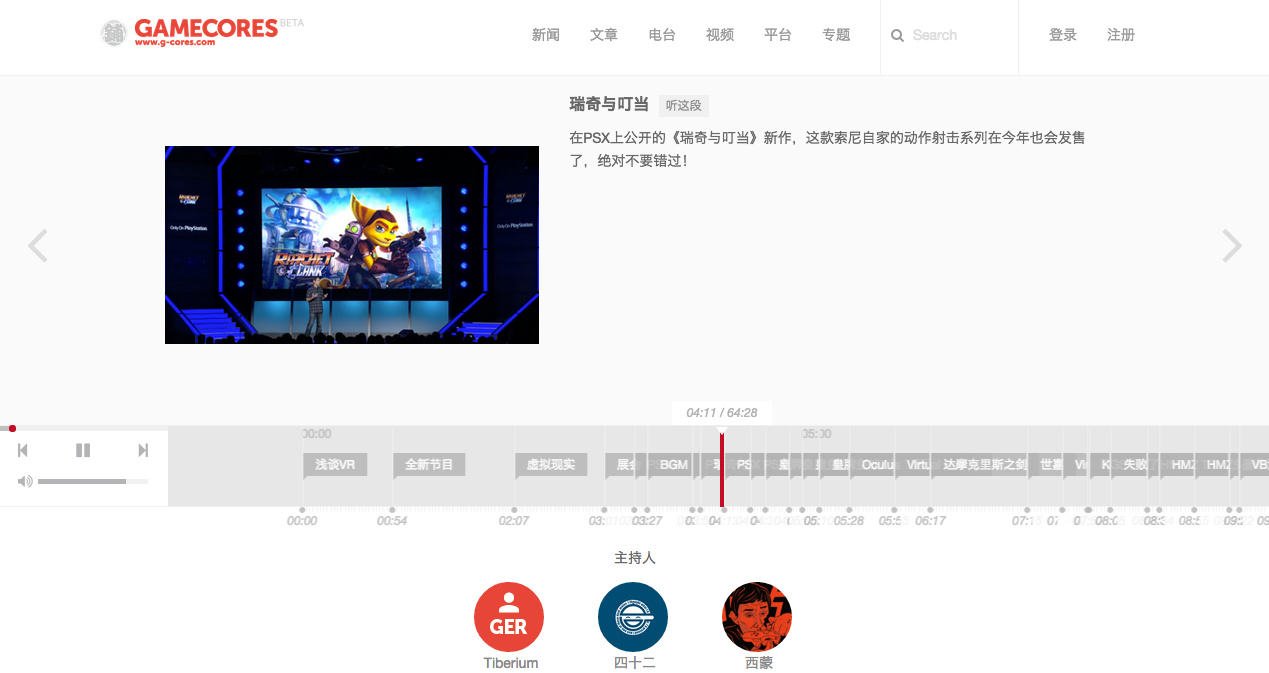The image size is (1269, 673).
Task: Jump to the 虚拟现实 segment
Action: [x=551, y=465]
